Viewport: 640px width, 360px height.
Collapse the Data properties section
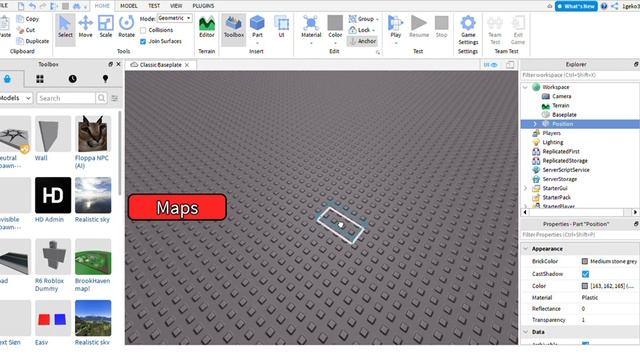tap(526, 332)
